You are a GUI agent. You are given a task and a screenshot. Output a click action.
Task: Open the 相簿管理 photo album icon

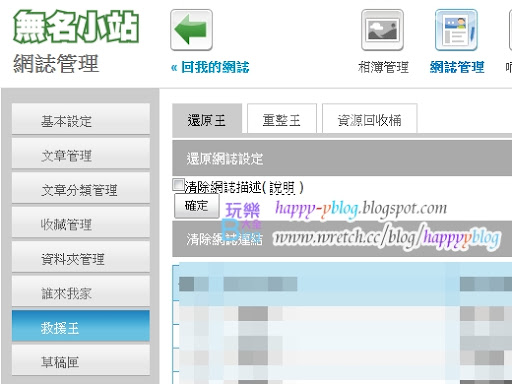point(382,30)
